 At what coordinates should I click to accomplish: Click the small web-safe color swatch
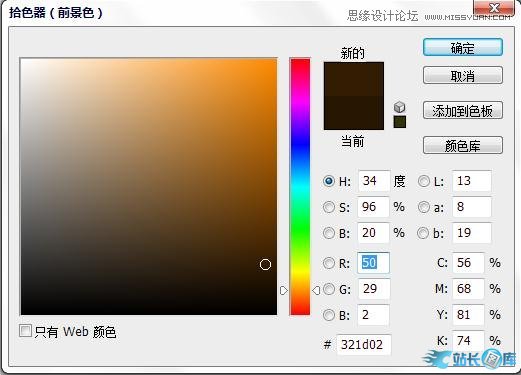click(400, 122)
